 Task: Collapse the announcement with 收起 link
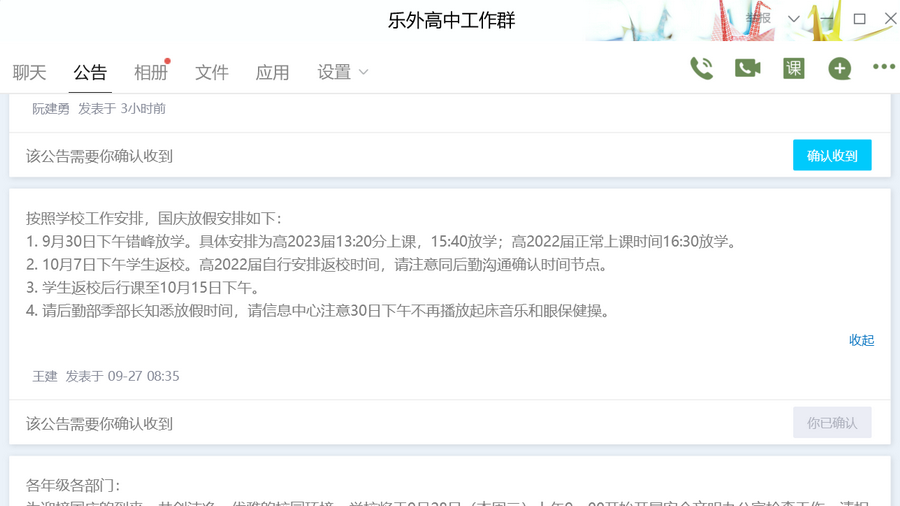click(x=861, y=340)
